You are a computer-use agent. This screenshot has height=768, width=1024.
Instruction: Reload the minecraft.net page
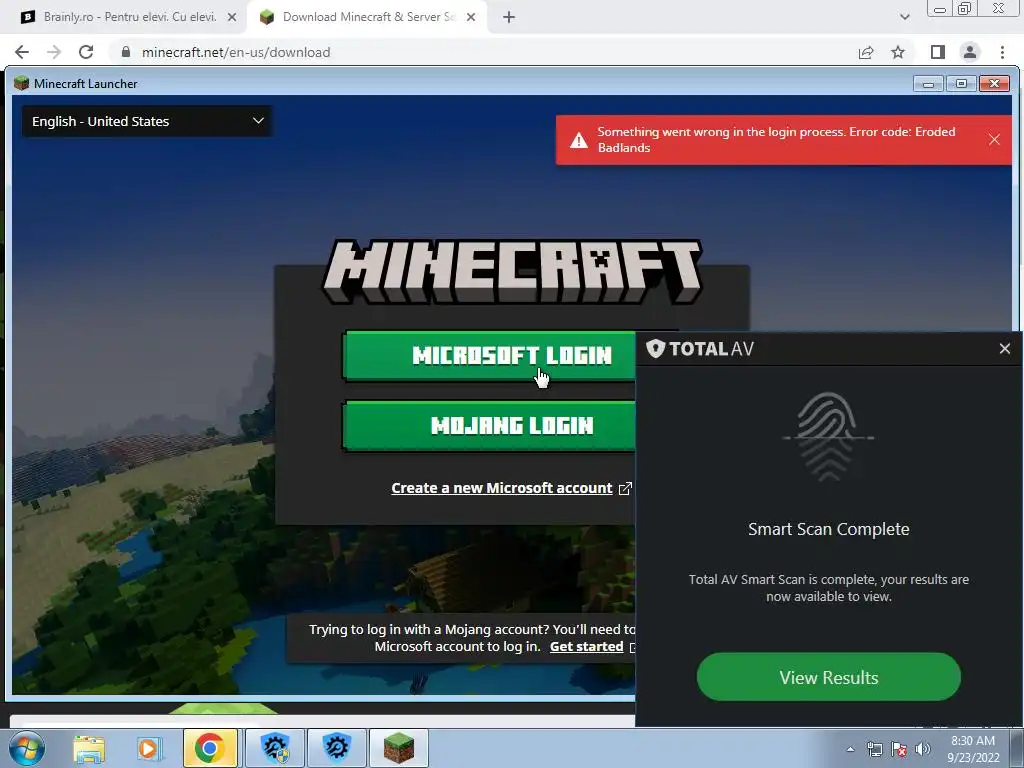[x=86, y=52]
